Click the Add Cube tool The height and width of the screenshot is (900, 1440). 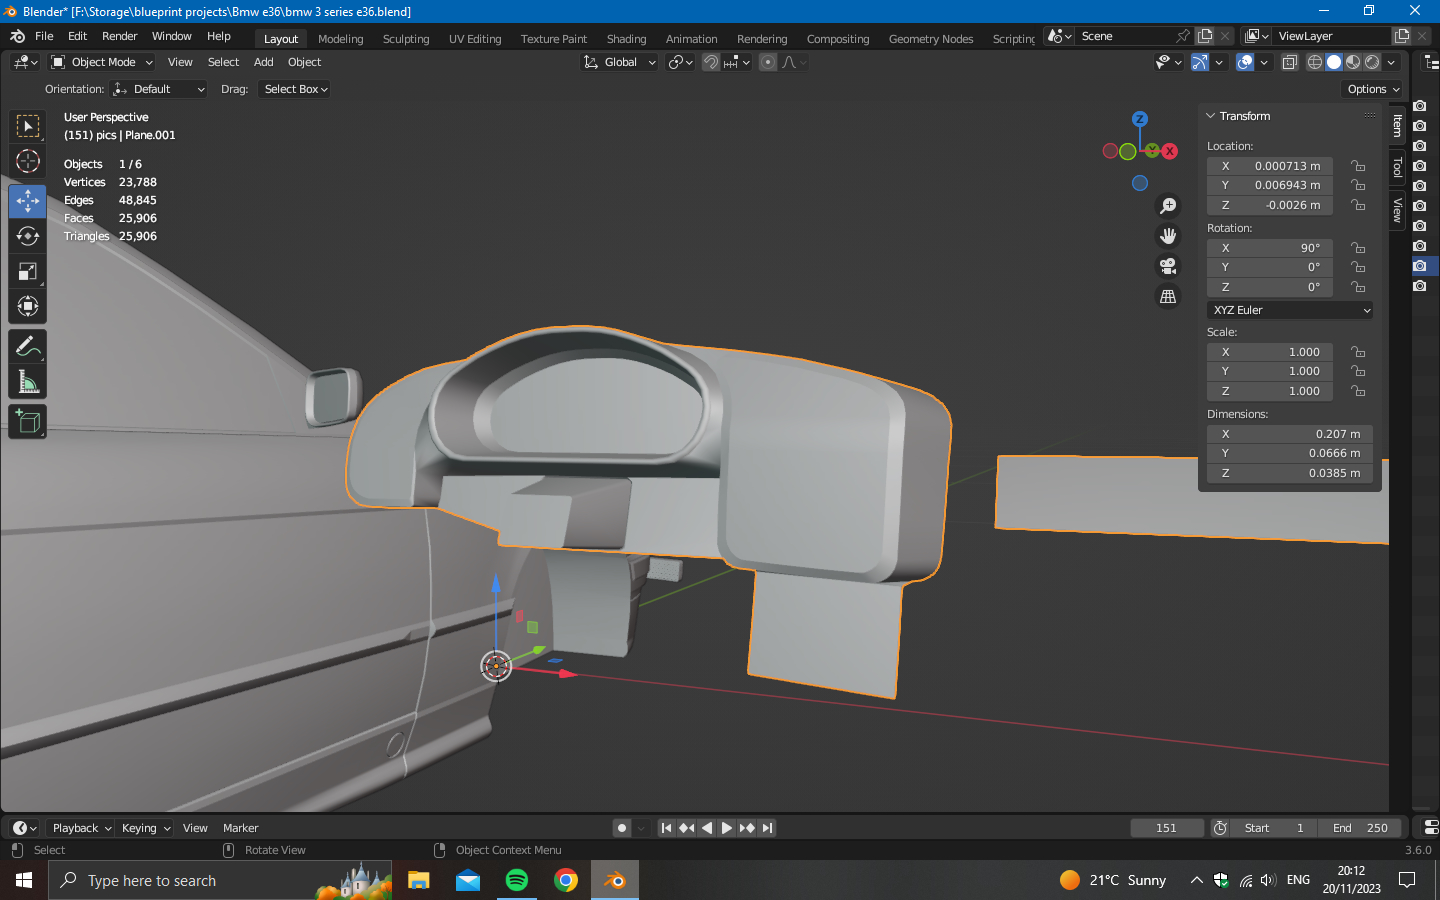pyautogui.click(x=27, y=421)
